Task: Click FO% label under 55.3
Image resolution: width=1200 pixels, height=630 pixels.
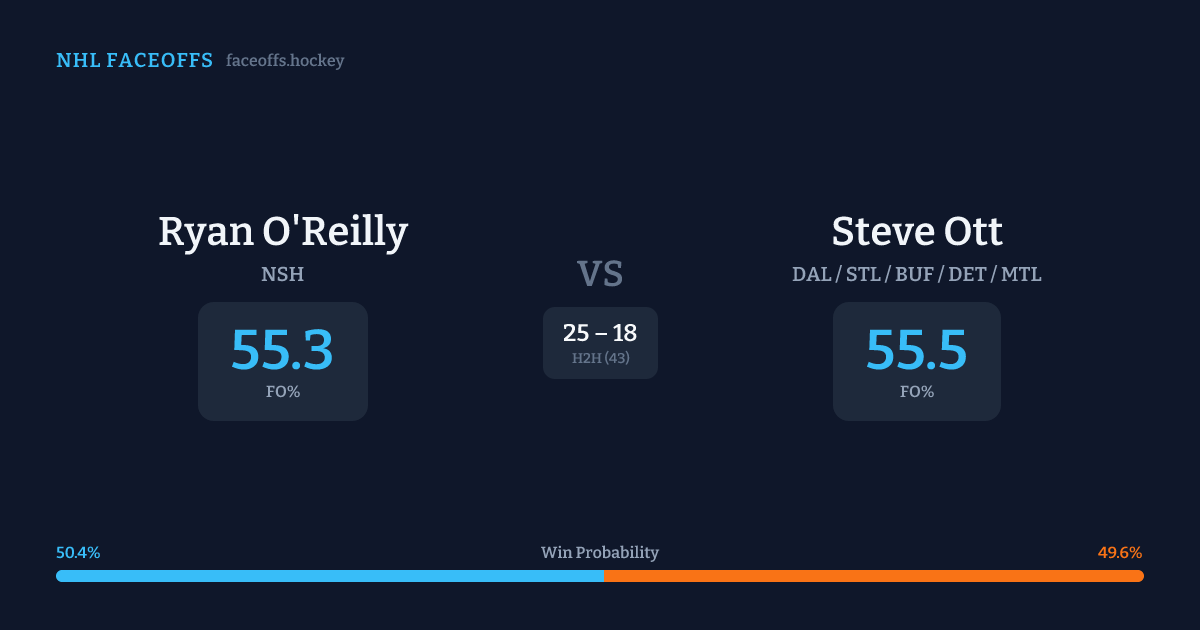Action: coord(283,392)
